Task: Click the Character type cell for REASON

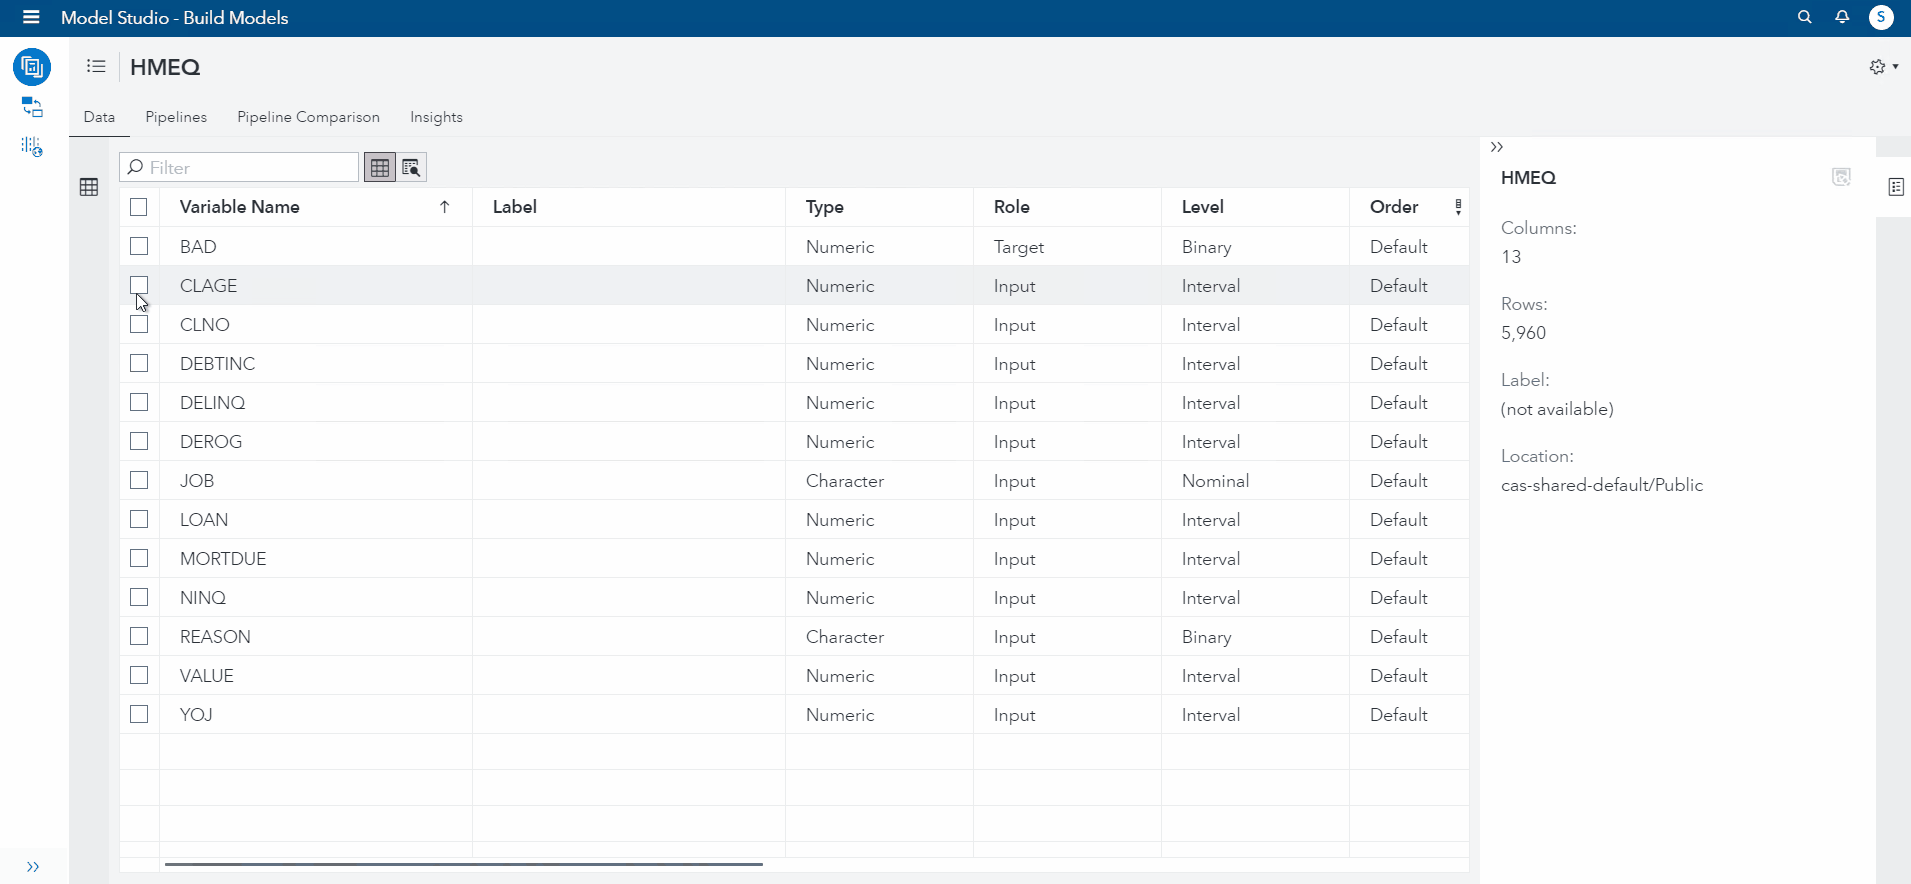Action: [x=879, y=637]
